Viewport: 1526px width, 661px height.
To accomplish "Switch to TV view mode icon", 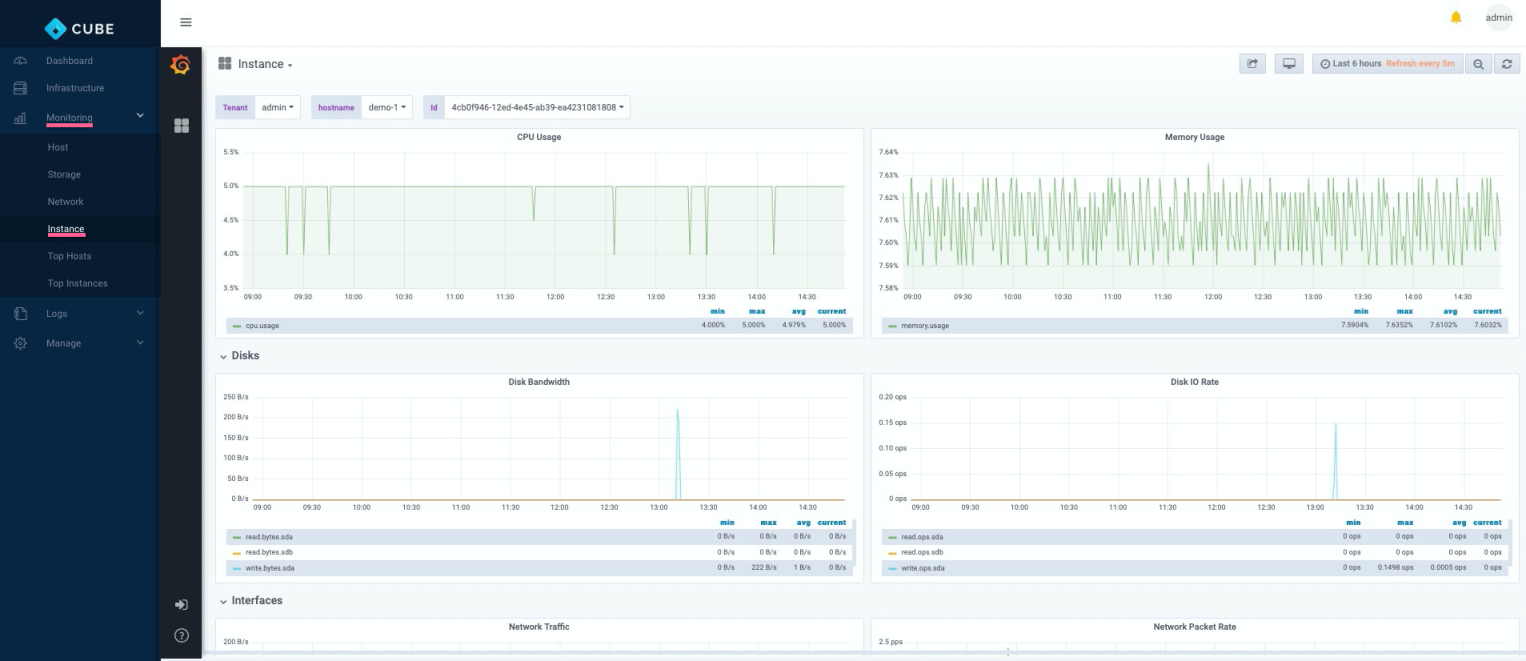I will [1289, 64].
